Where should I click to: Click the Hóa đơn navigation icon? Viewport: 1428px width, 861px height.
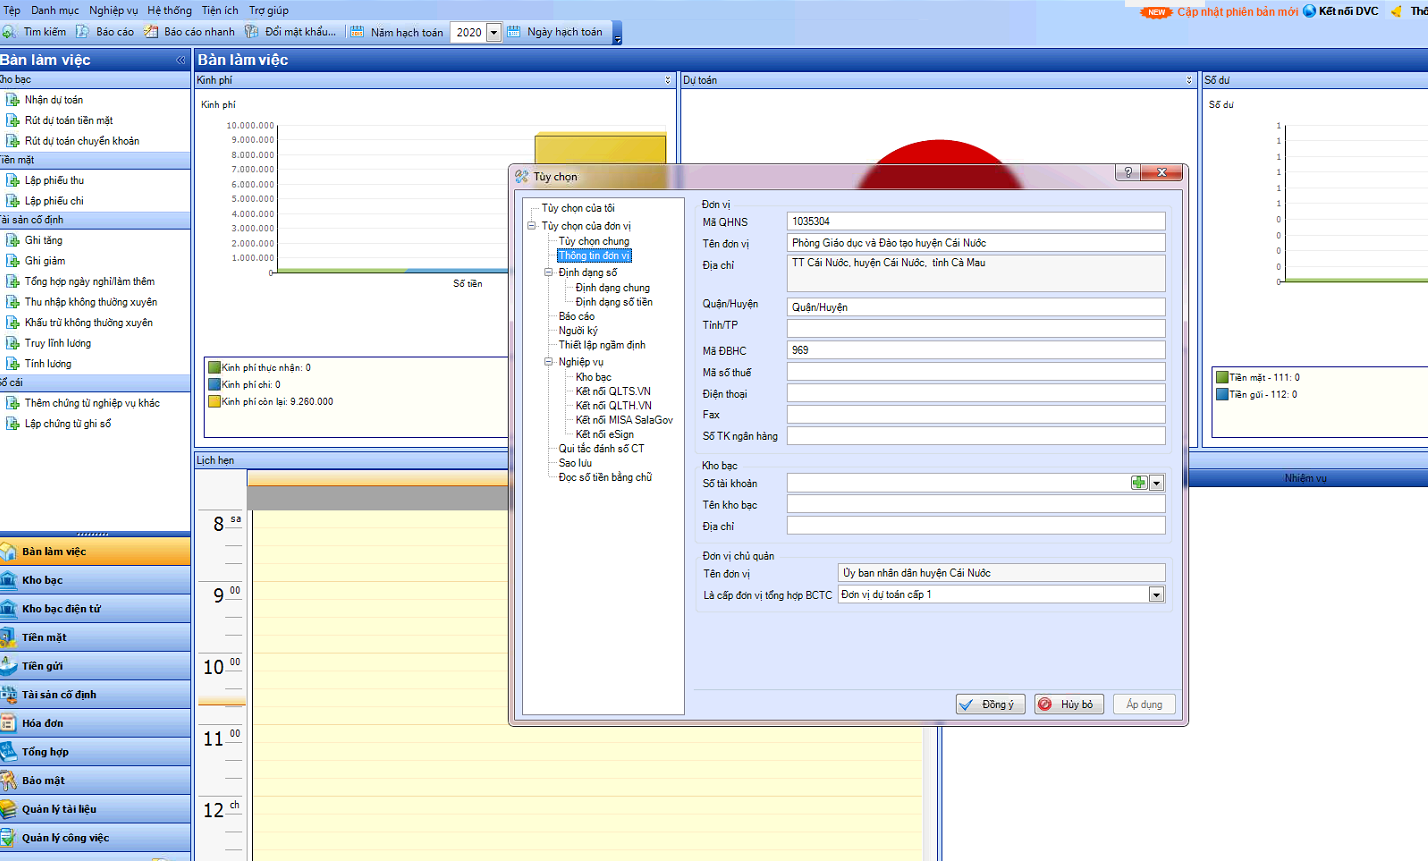(8, 723)
